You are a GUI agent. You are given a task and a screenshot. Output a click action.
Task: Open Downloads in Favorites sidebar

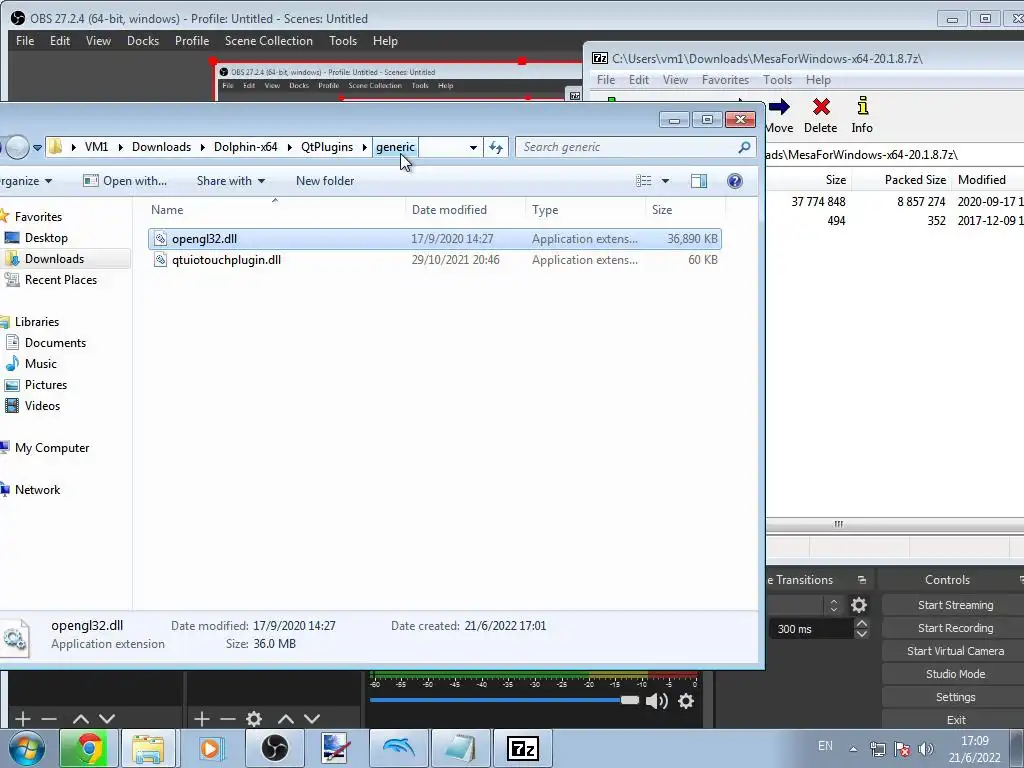54,259
